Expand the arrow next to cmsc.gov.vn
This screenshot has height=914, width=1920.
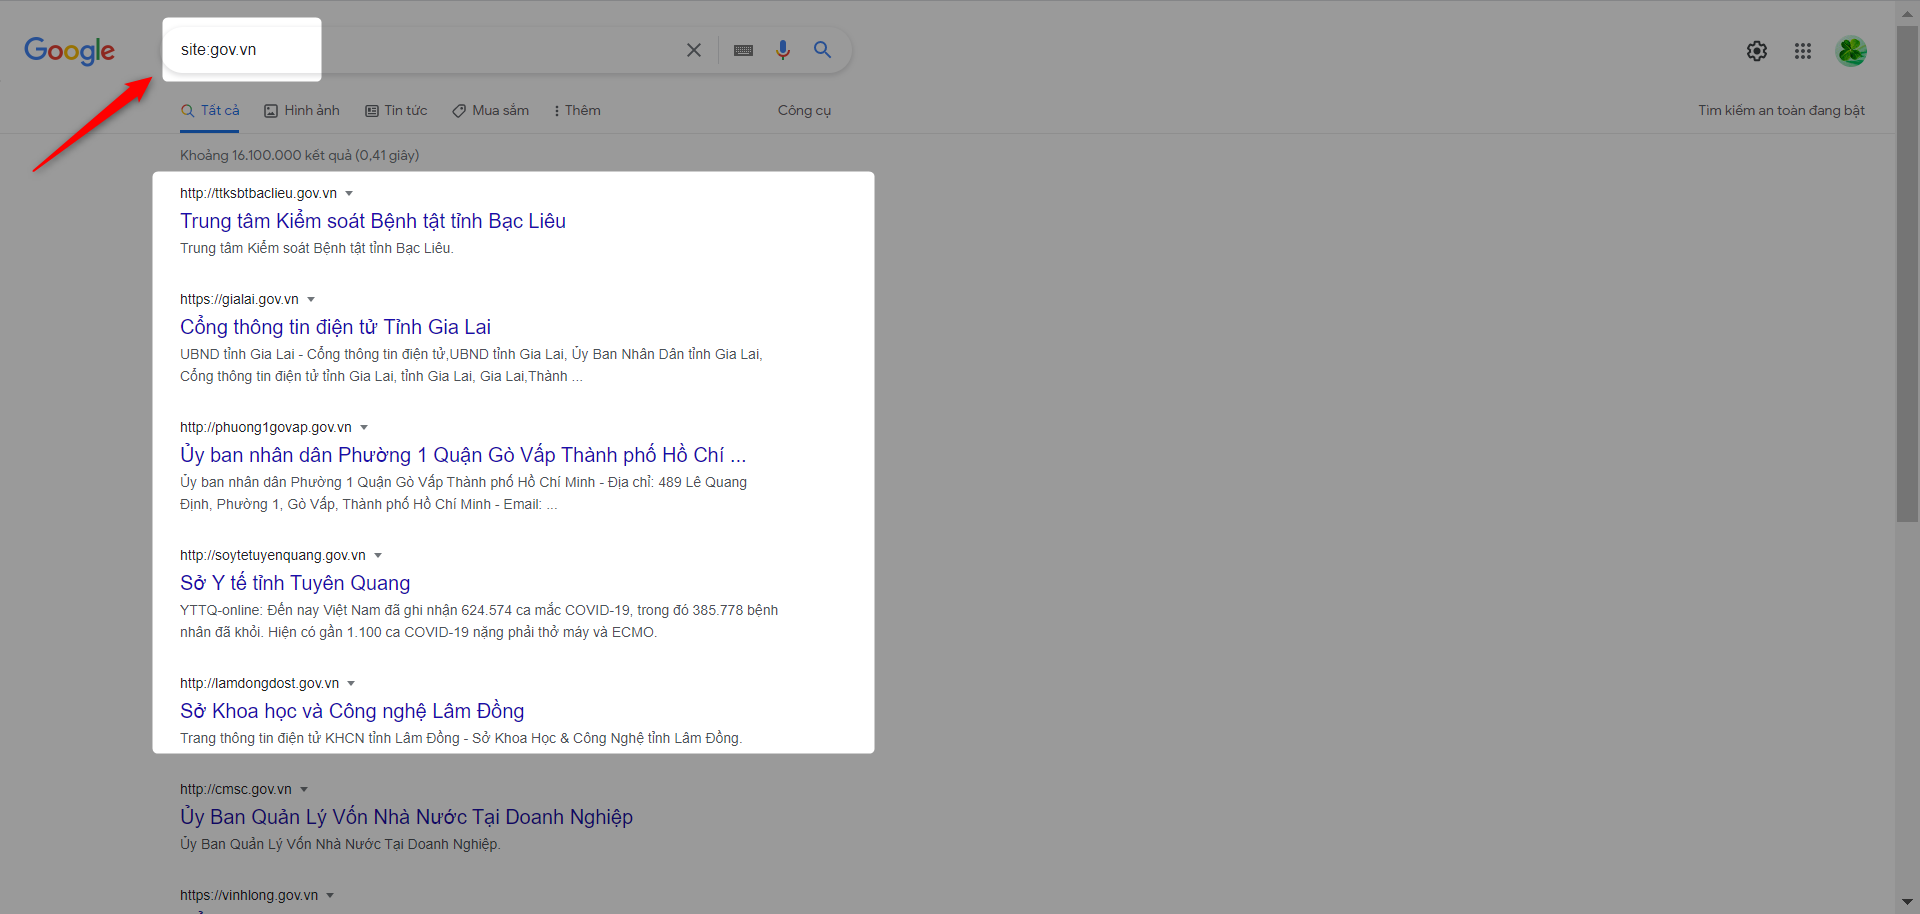[x=304, y=789]
